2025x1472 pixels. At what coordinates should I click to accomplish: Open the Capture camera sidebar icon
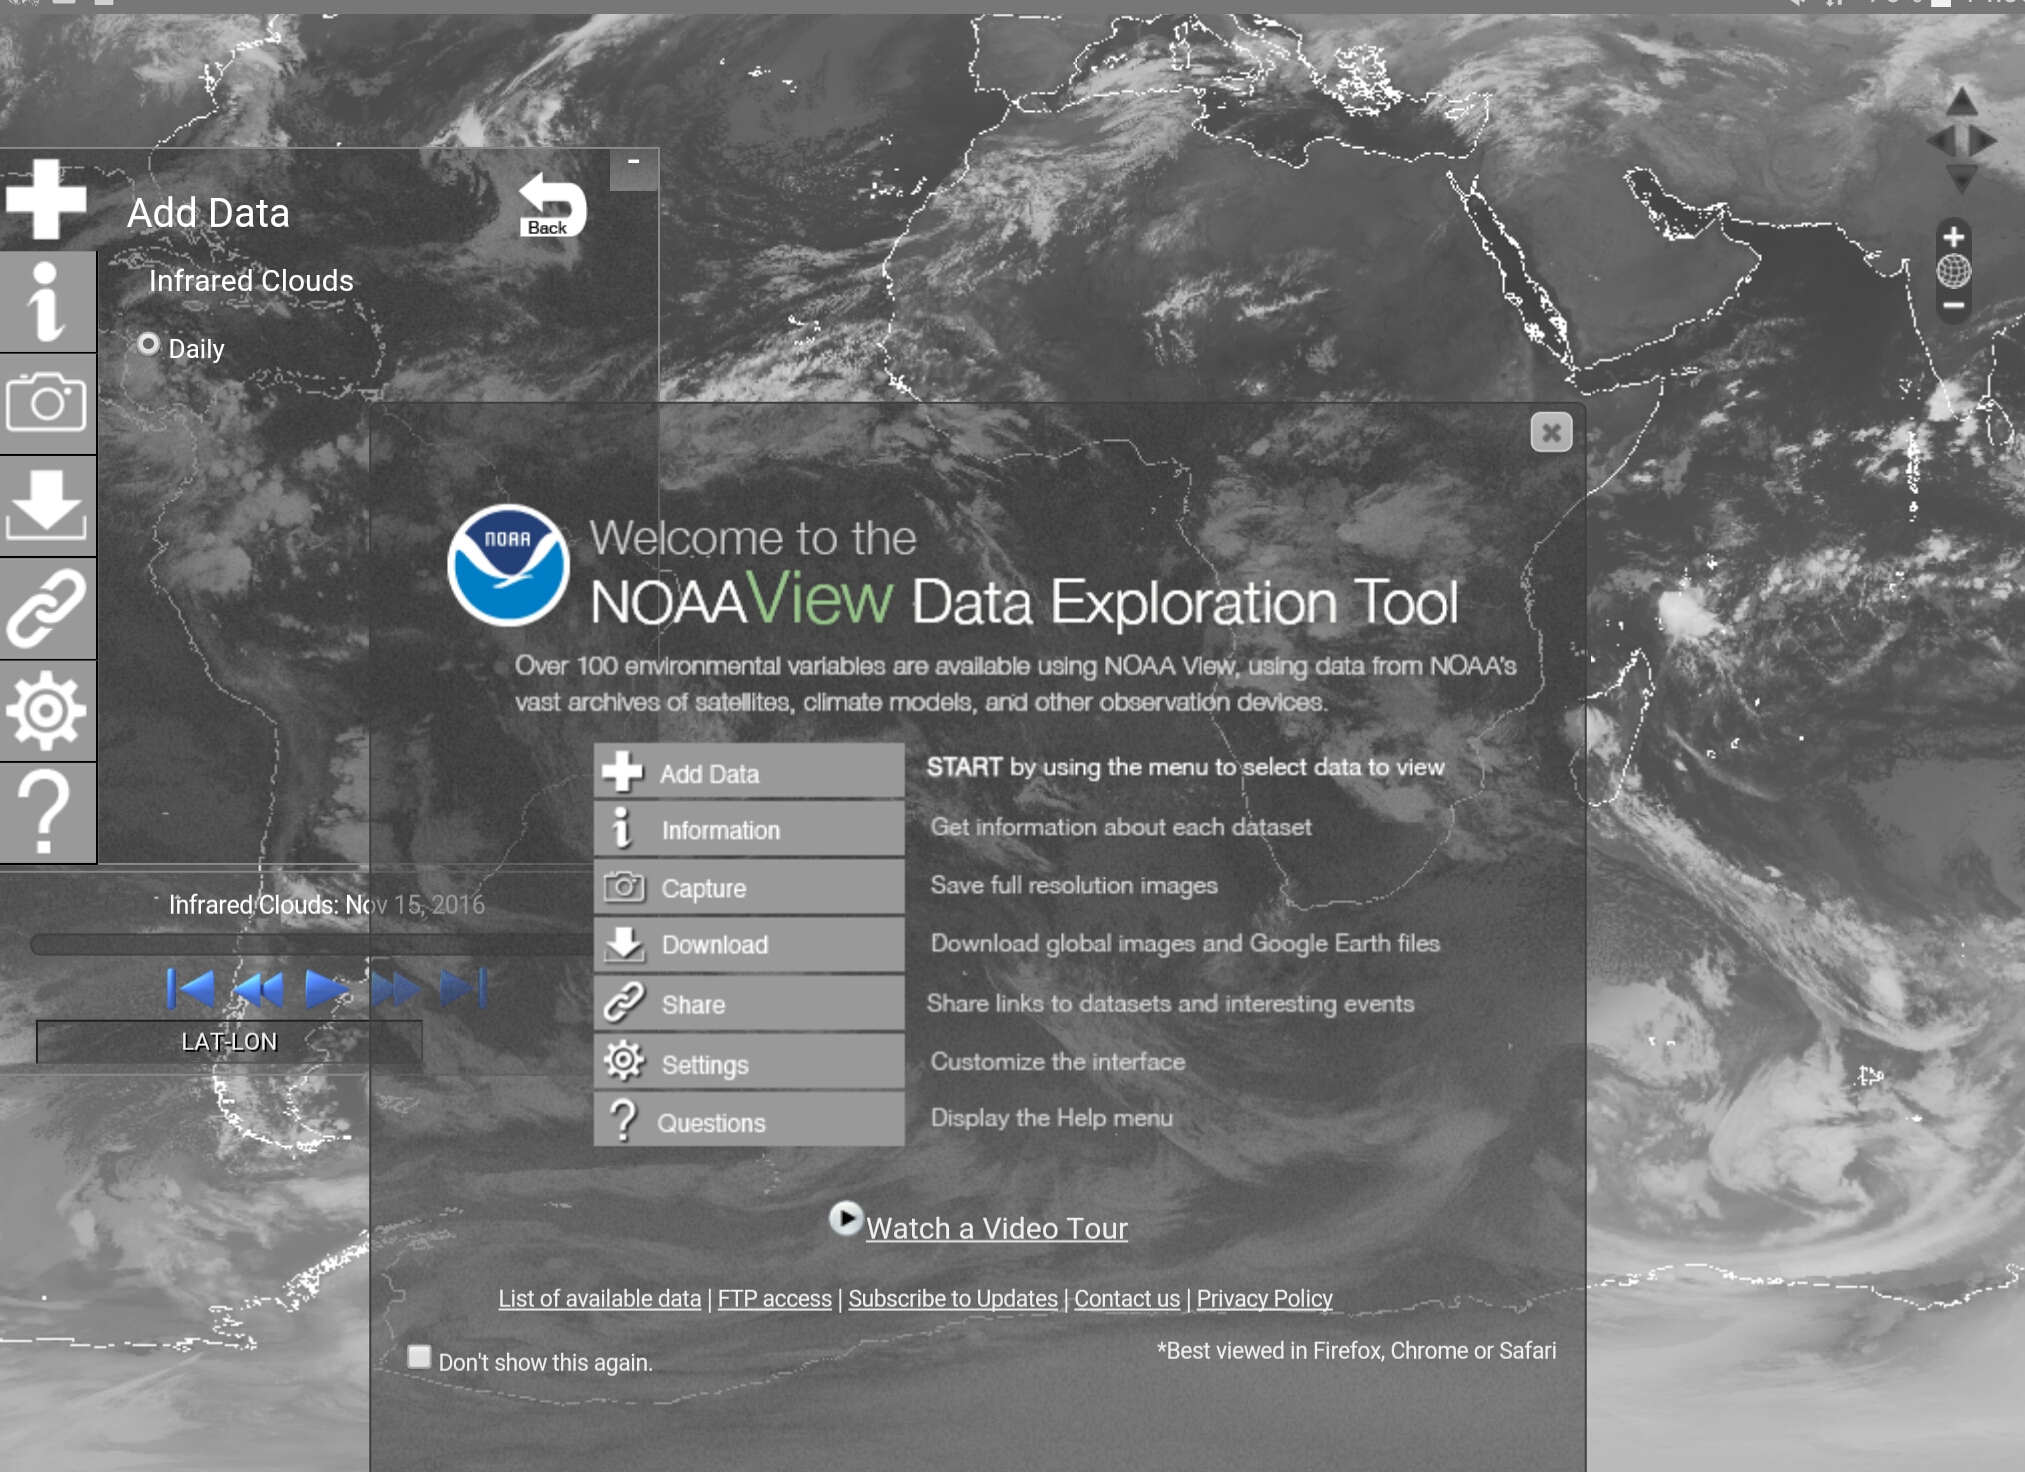point(46,404)
